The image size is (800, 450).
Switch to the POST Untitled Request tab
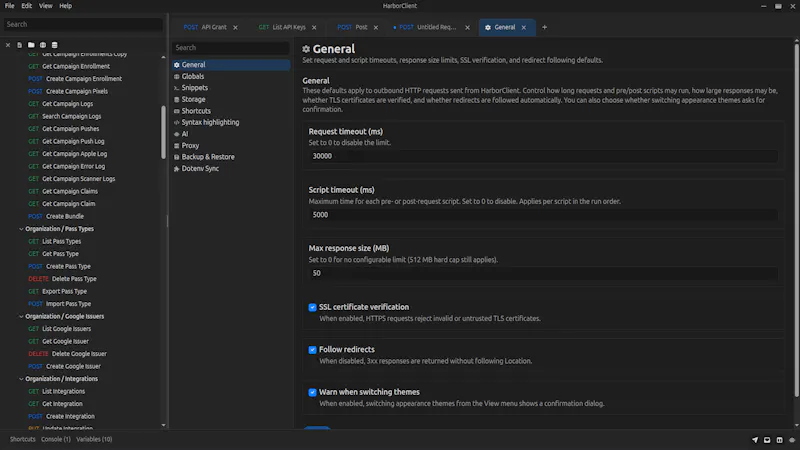tap(426, 28)
